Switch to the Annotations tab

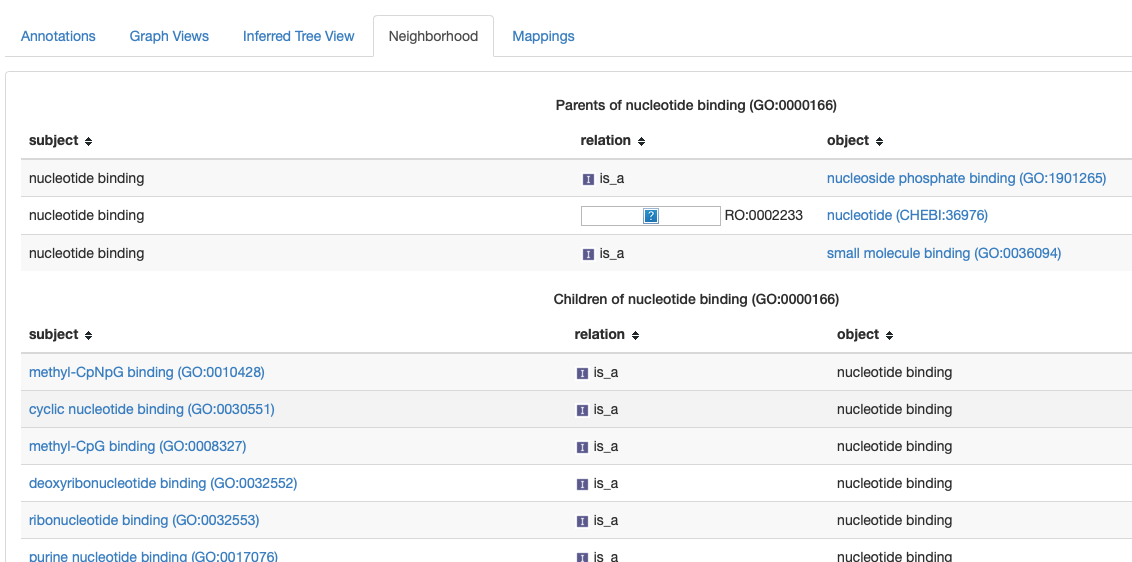tap(58, 36)
